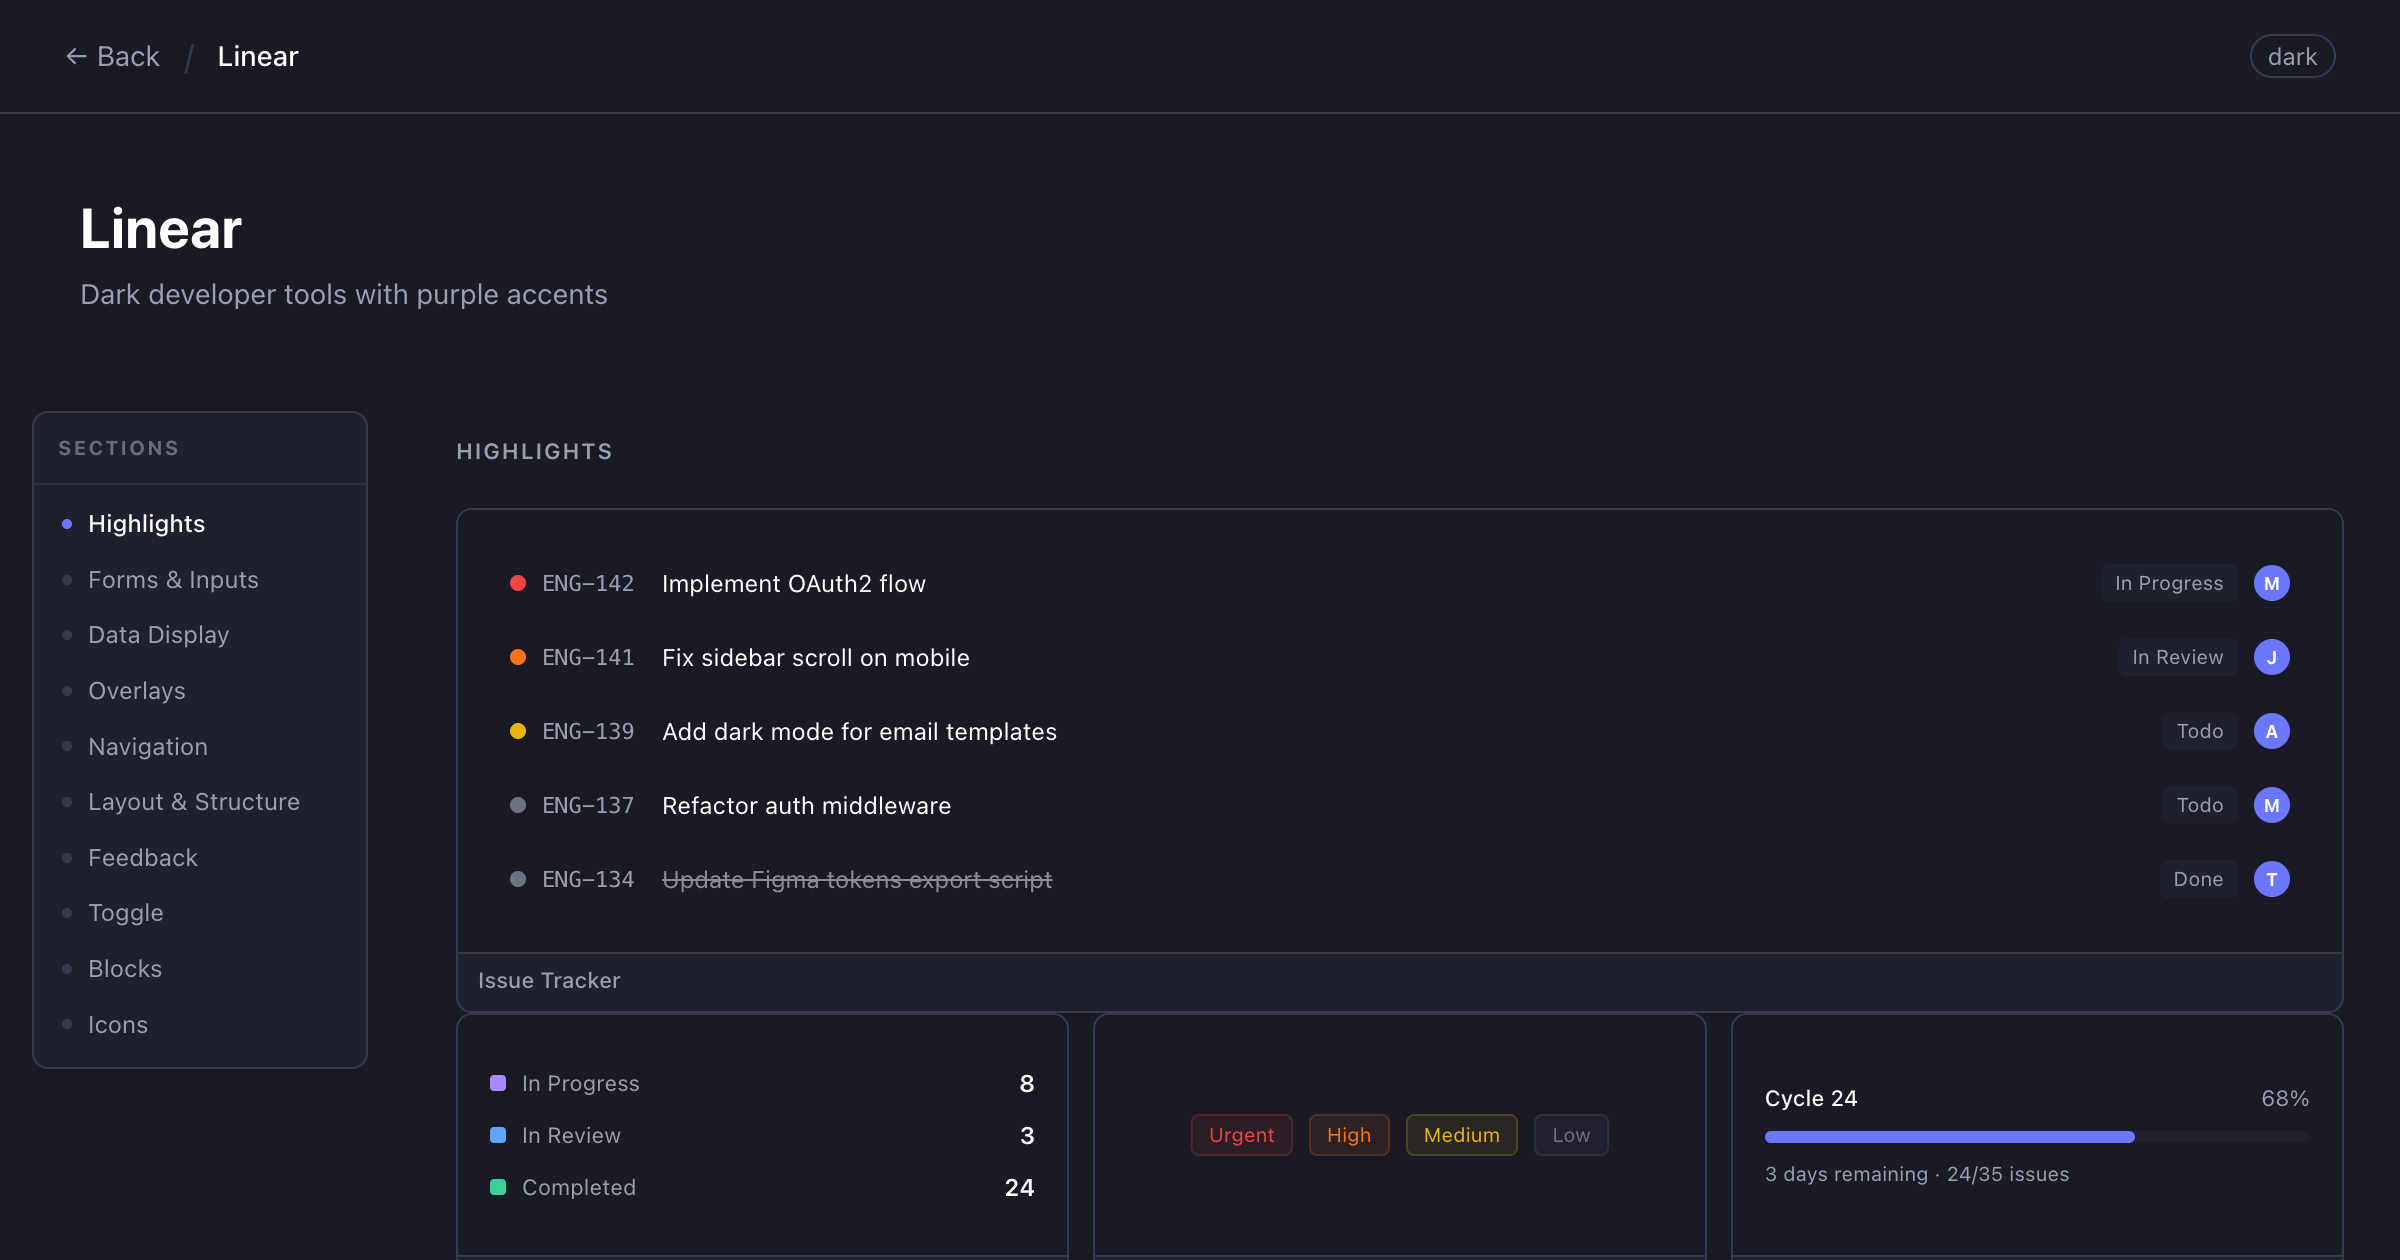Image resolution: width=2400 pixels, height=1260 pixels.
Task: Open issue 'Refactor auth middleware'
Action: click(x=806, y=806)
